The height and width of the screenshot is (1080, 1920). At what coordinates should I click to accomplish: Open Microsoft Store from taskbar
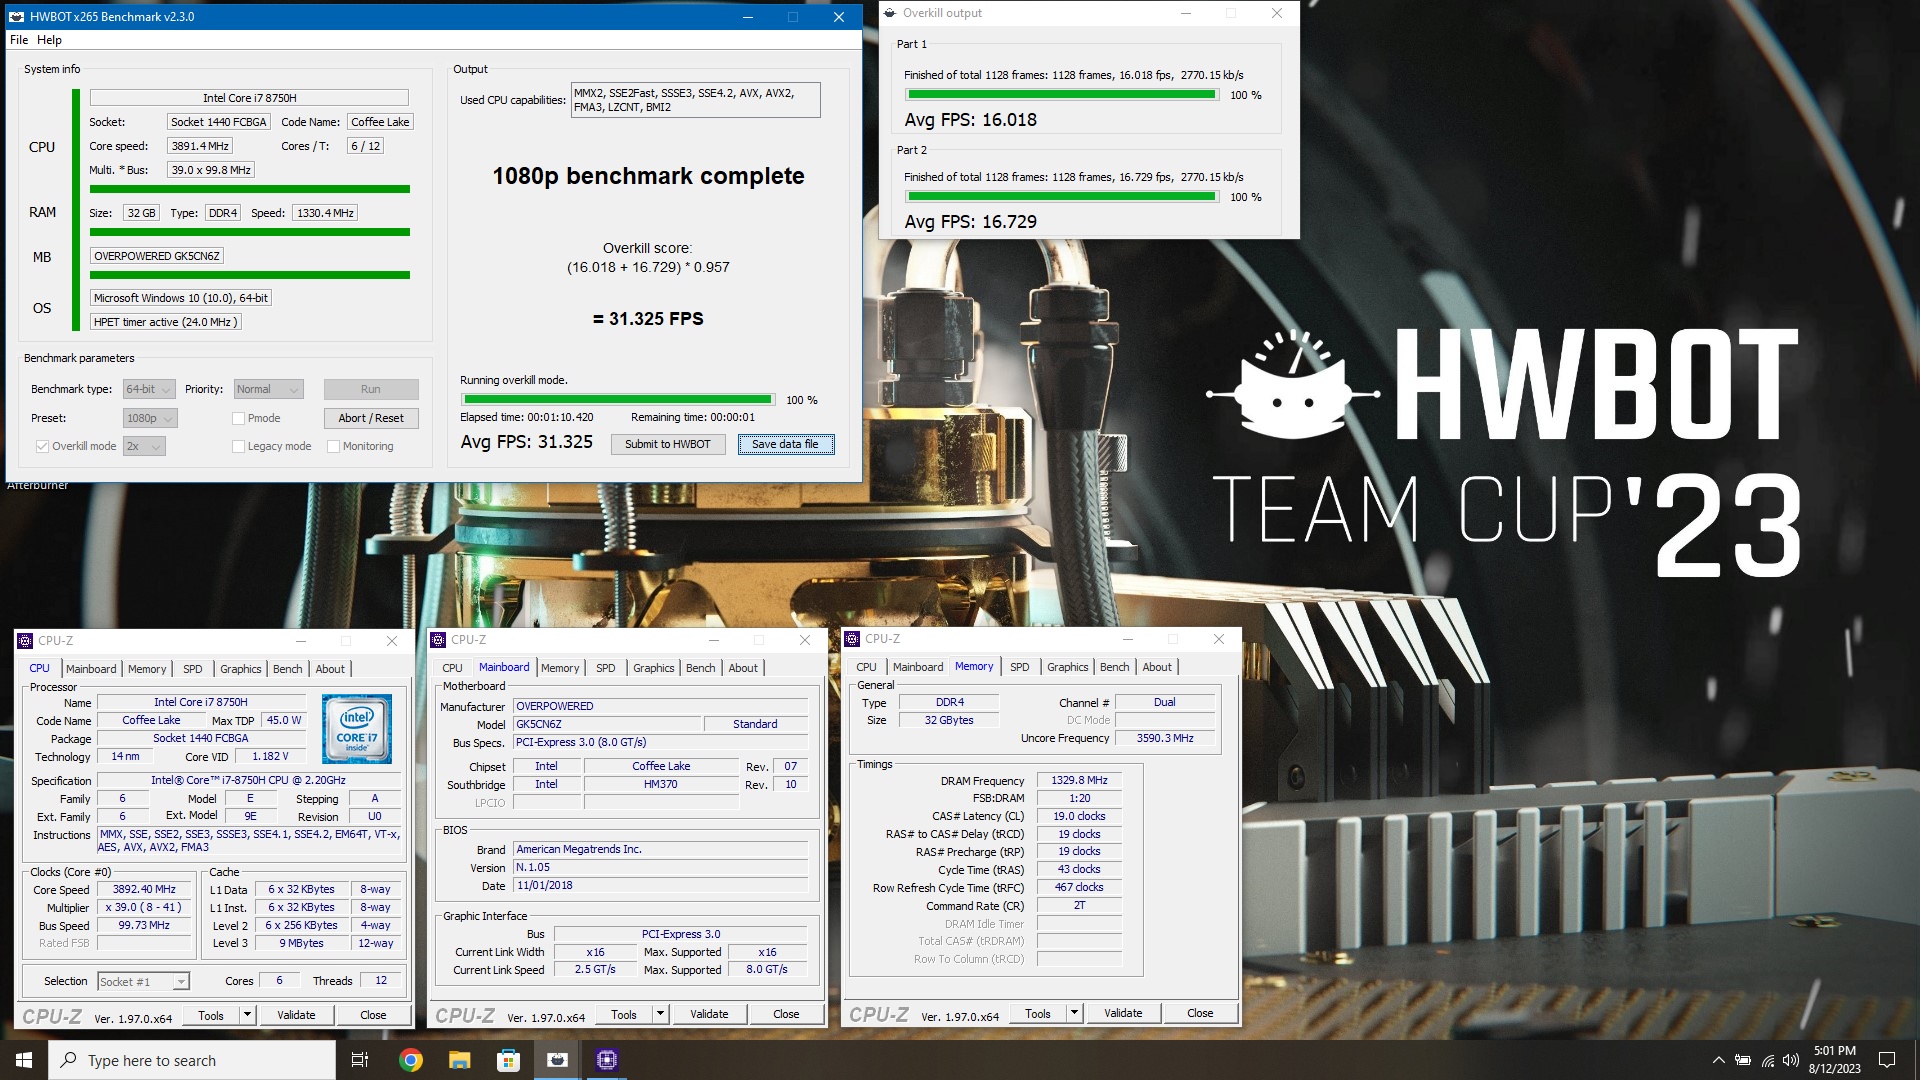pos(508,1060)
